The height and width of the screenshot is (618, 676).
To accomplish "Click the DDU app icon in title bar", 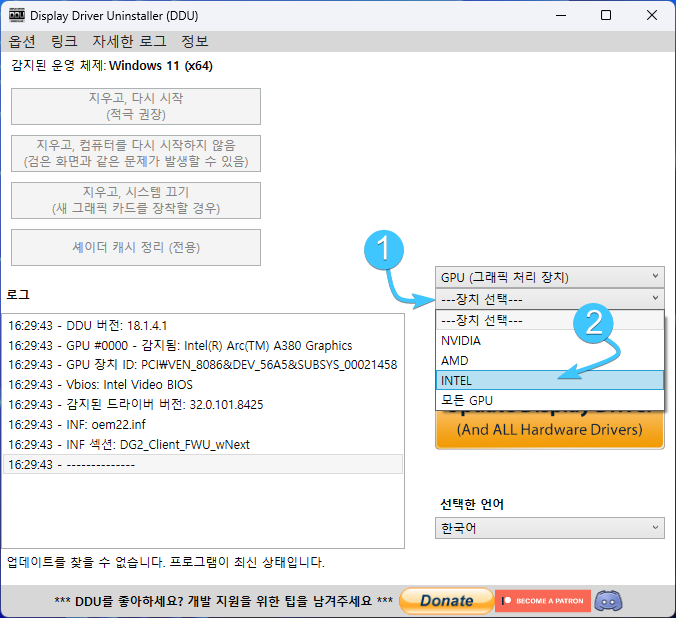I will (18, 16).
